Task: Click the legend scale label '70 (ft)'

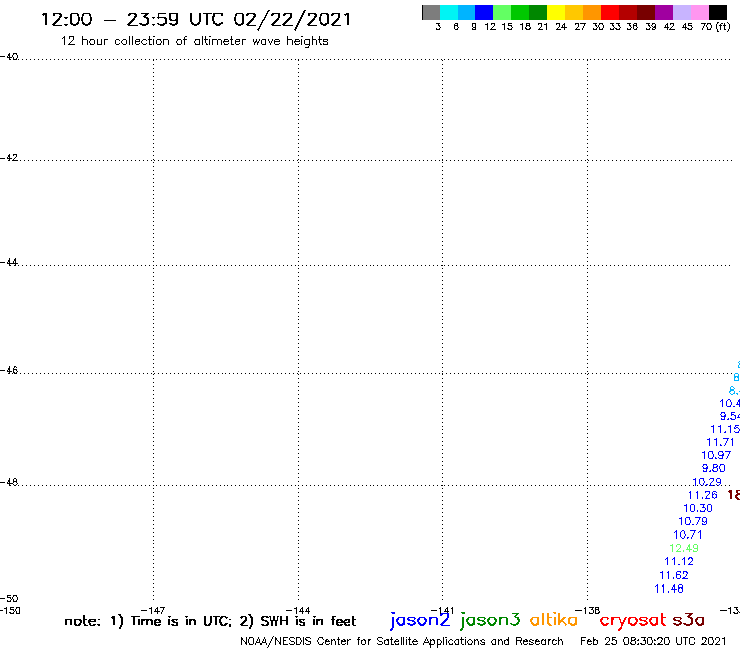Action: tap(715, 27)
